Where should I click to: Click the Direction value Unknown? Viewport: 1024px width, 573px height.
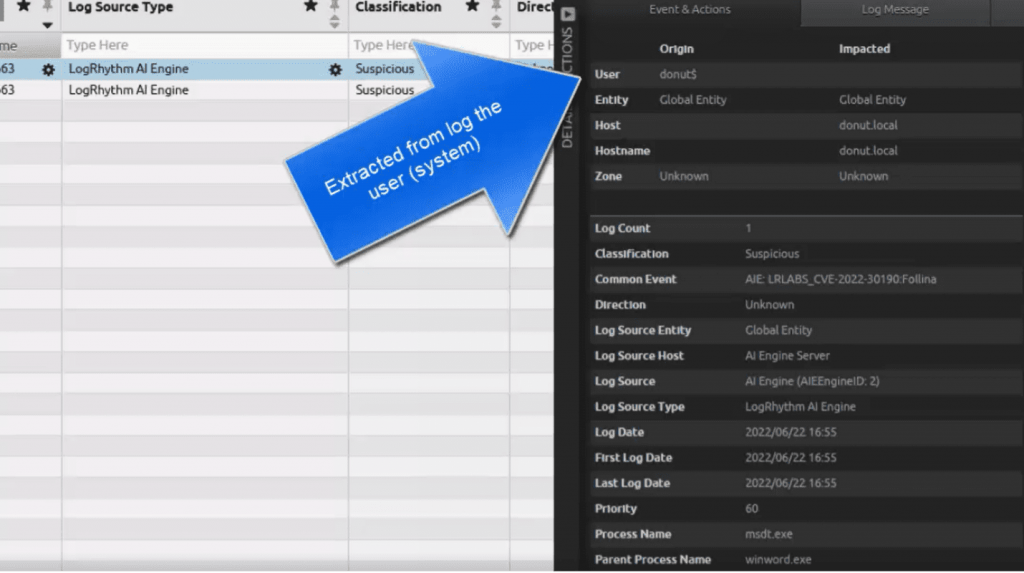point(769,305)
